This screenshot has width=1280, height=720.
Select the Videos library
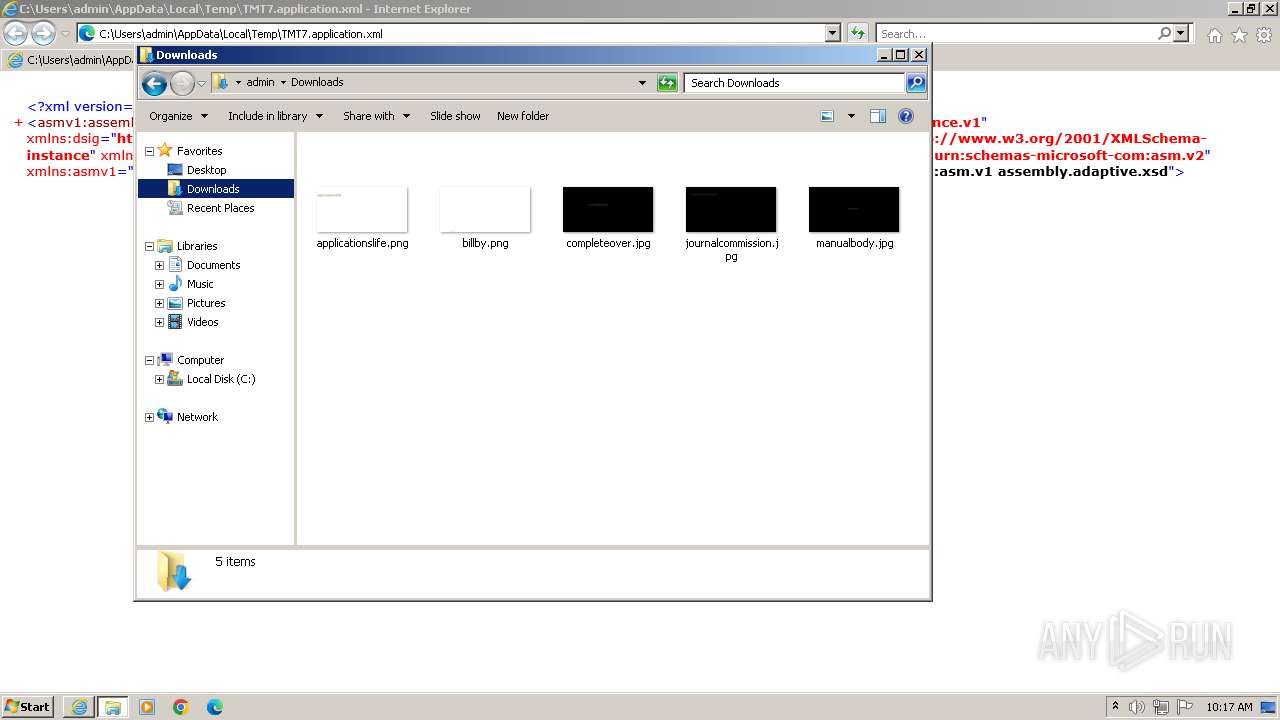[x=202, y=322]
